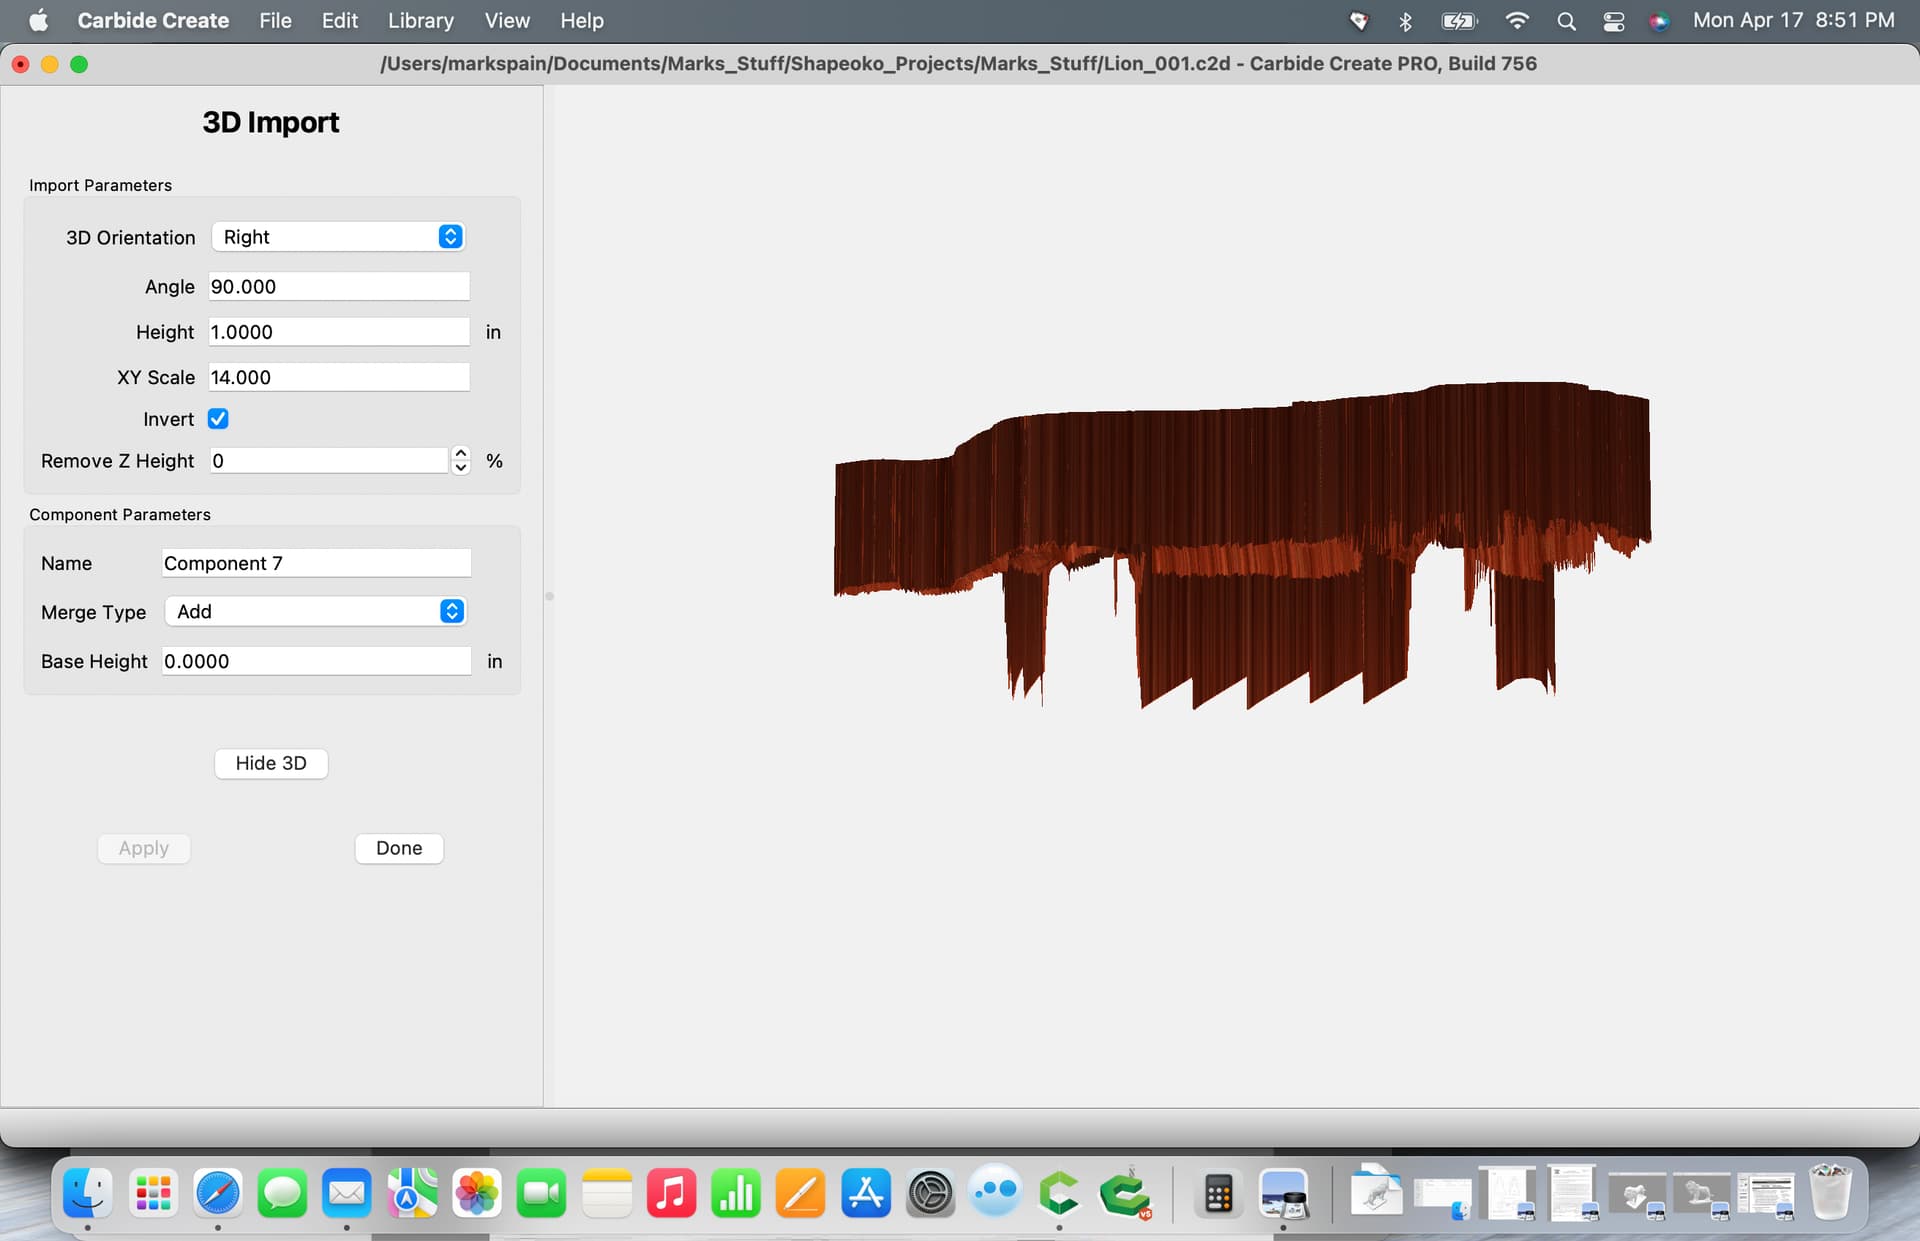Open Spotlight search icon
The image size is (1920, 1241).
pyautogui.click(x=1567, y=21)
